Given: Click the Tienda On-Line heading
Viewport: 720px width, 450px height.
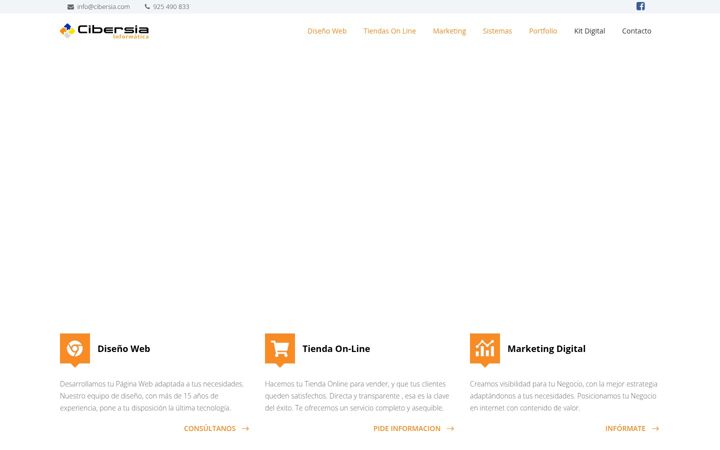Looking at the screenshot, I should (336, 349).
